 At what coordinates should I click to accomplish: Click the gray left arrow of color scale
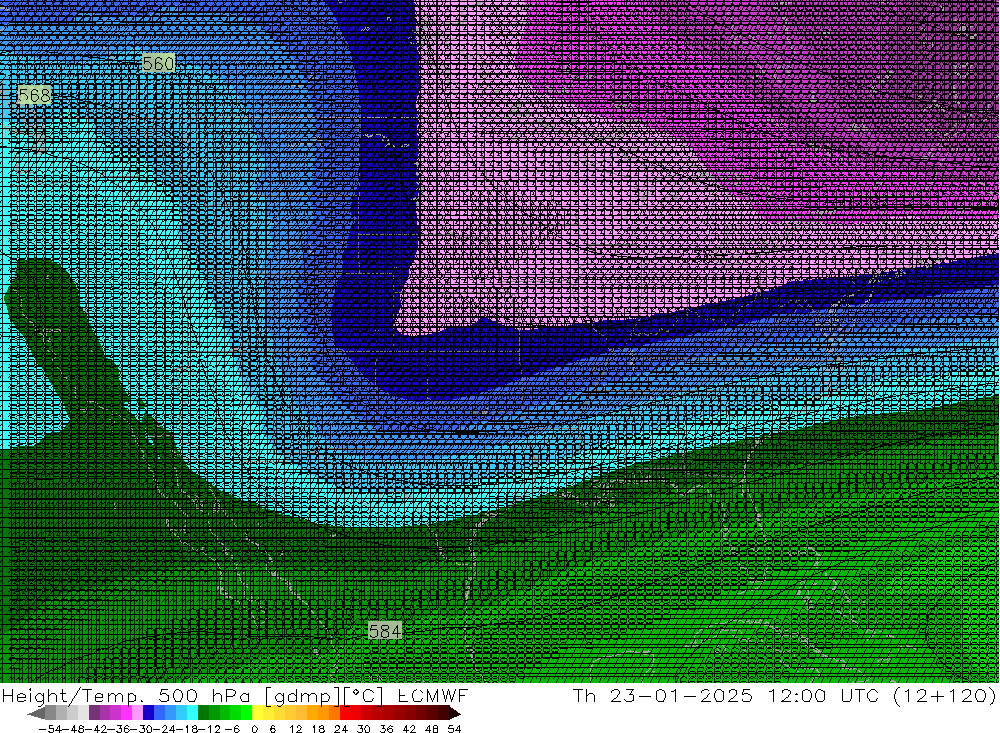pos(36,713)
